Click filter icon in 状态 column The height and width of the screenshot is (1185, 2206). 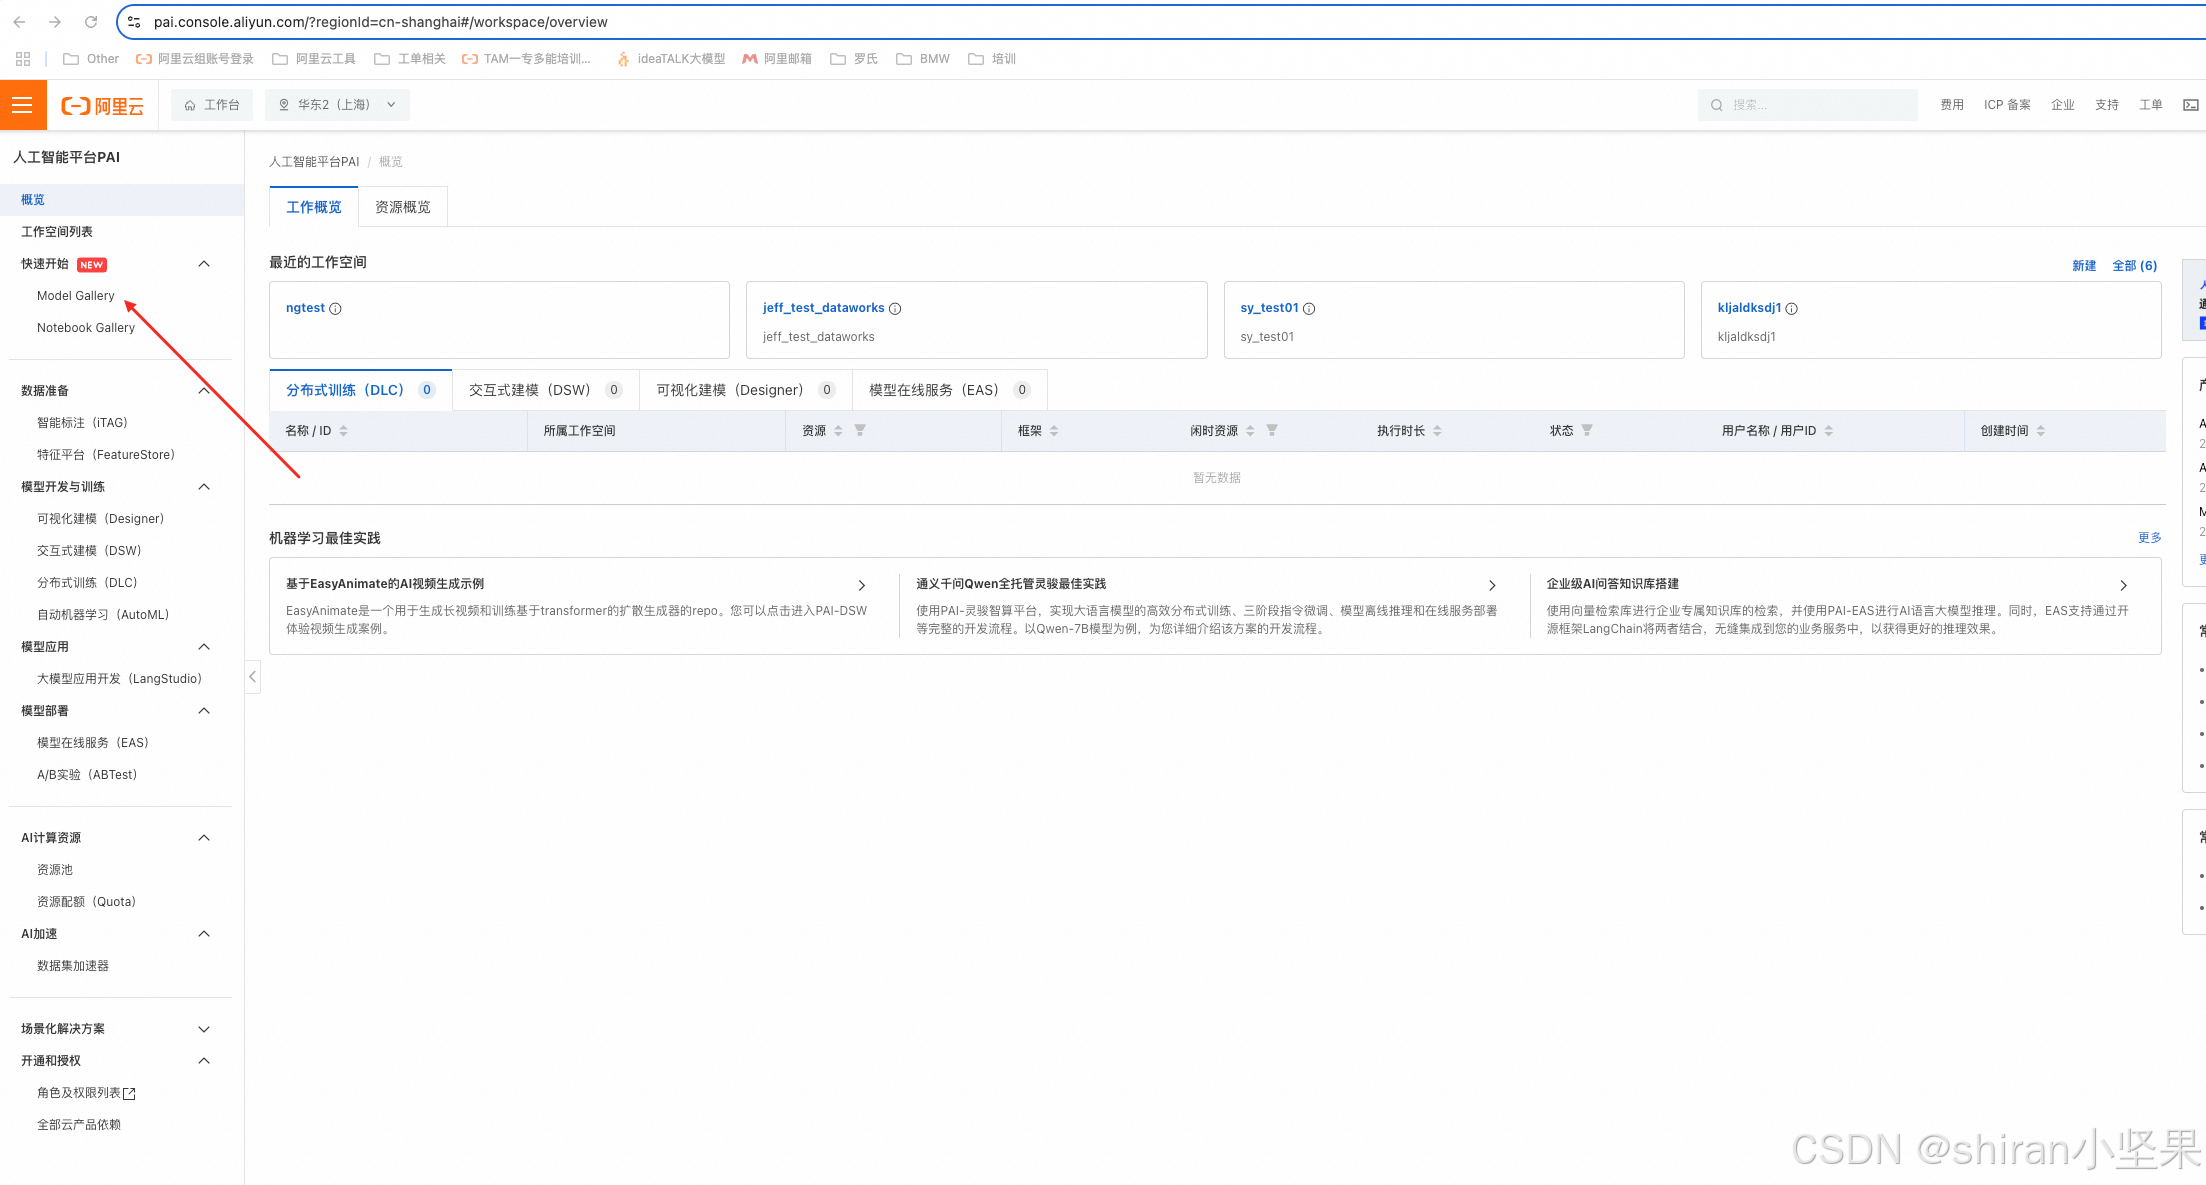pyautogui.click(x=1587, y=430)
